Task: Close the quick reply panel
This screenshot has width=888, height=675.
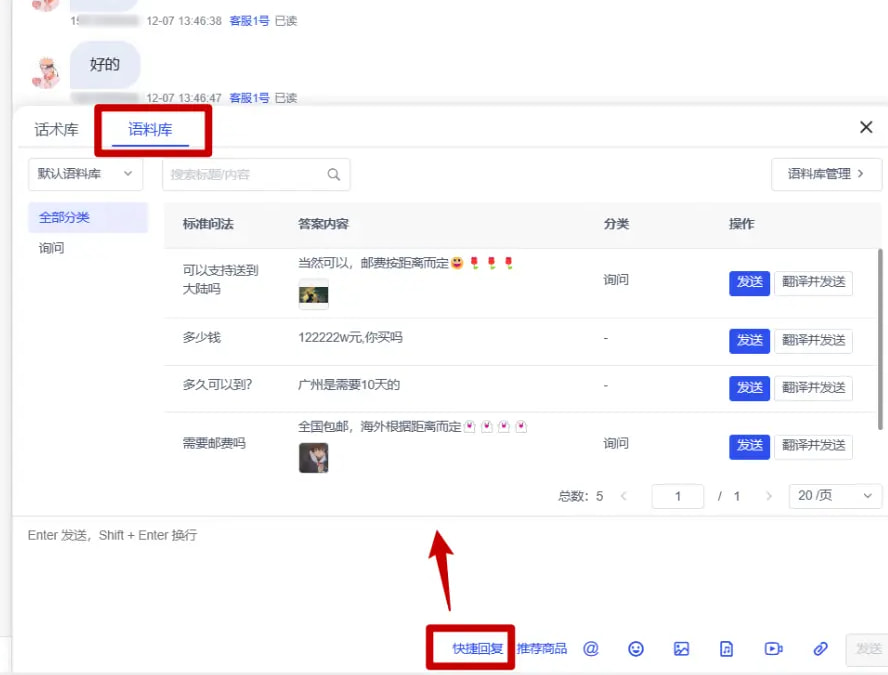Action: (866, 127)
